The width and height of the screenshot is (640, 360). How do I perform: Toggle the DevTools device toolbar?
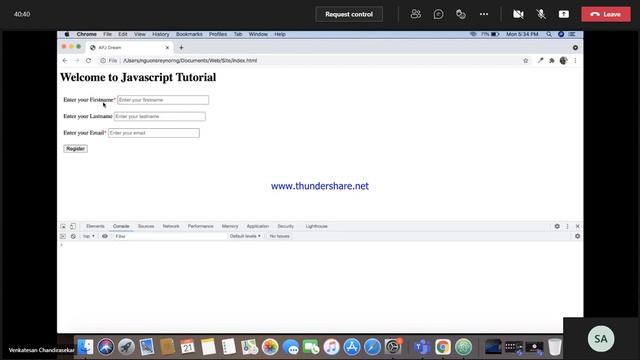click(73, 226)
